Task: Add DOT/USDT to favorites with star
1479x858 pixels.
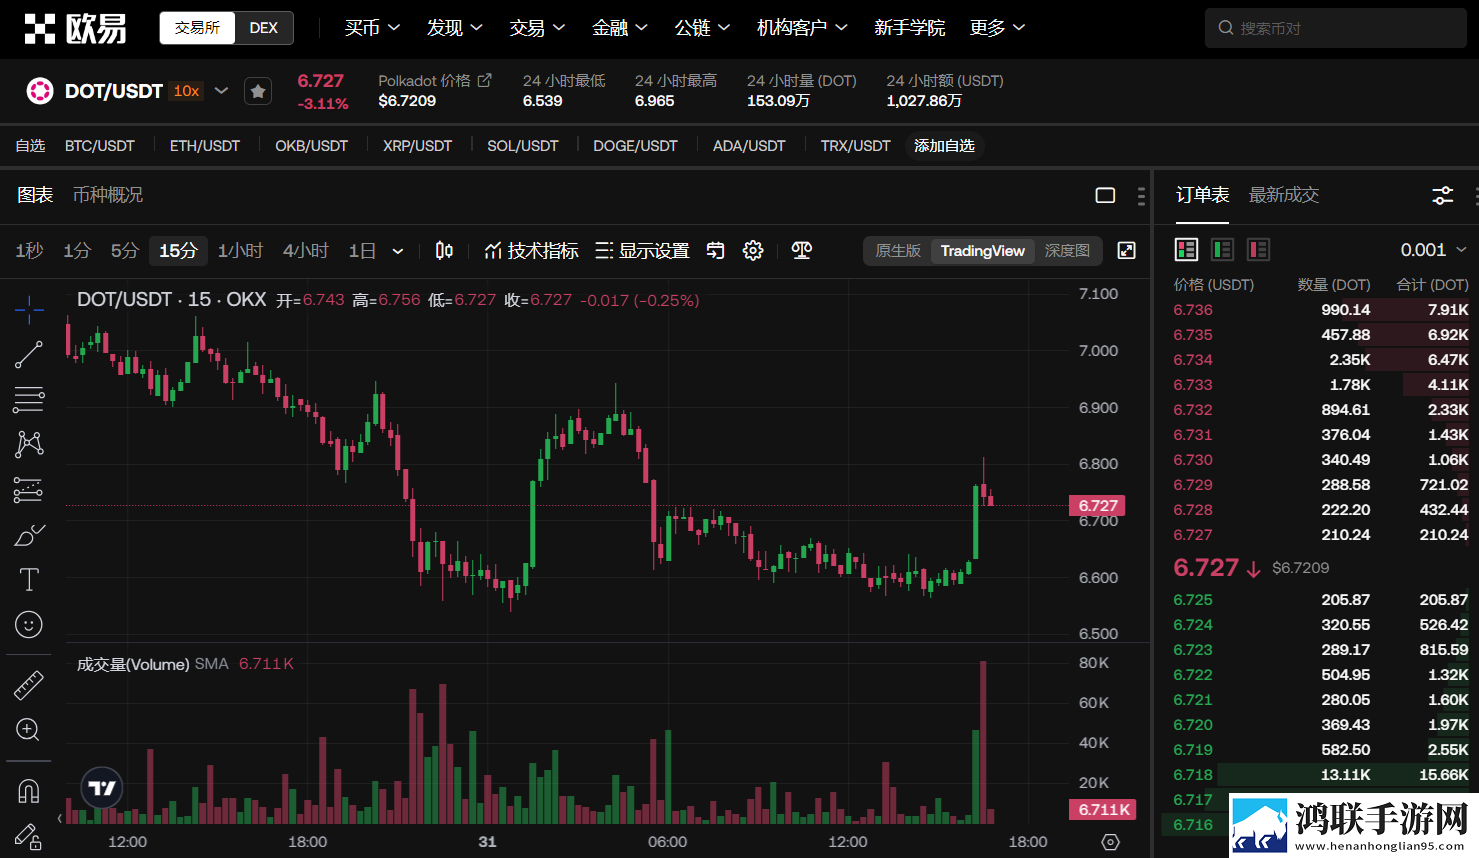Action: [258, 92]
